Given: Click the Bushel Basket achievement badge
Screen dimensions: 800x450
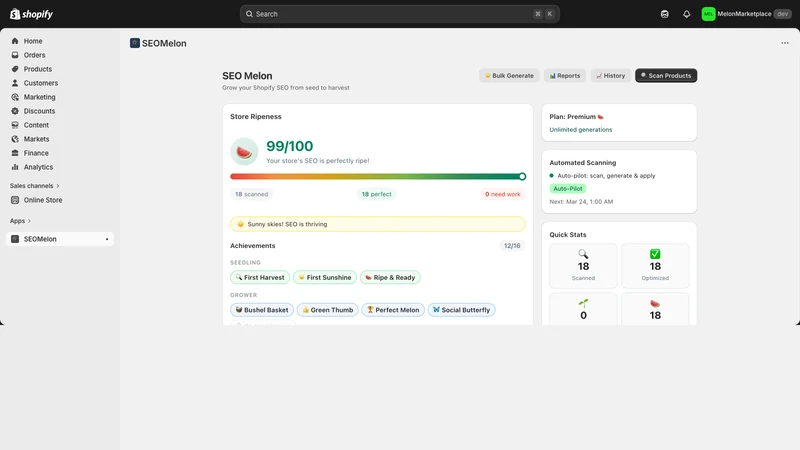Looking at the screenshot, I should (x=262, y=310).
